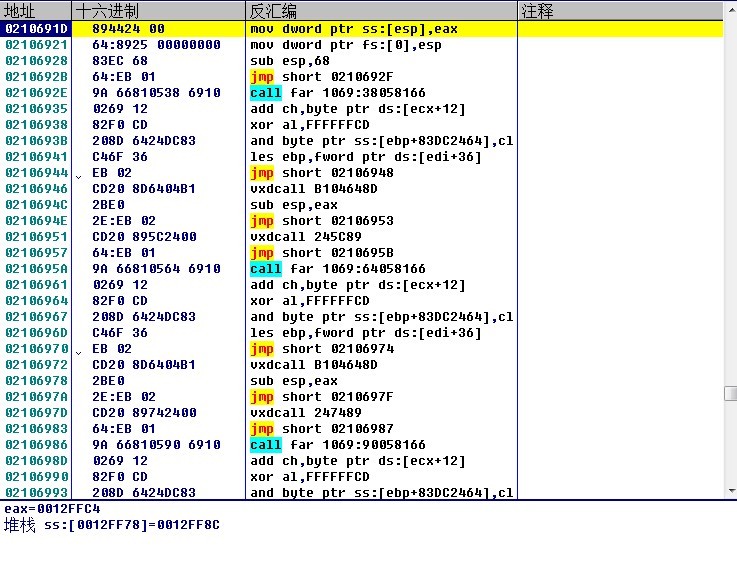
Task: Select address row 0210694E
Action: pyautogui.click(x=36, y=220)
